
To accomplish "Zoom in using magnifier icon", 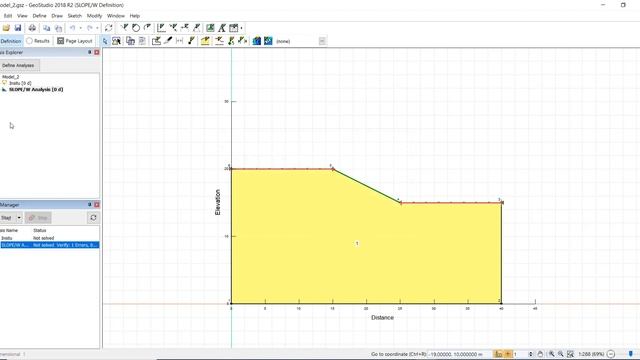I will [x=552, y=354].
